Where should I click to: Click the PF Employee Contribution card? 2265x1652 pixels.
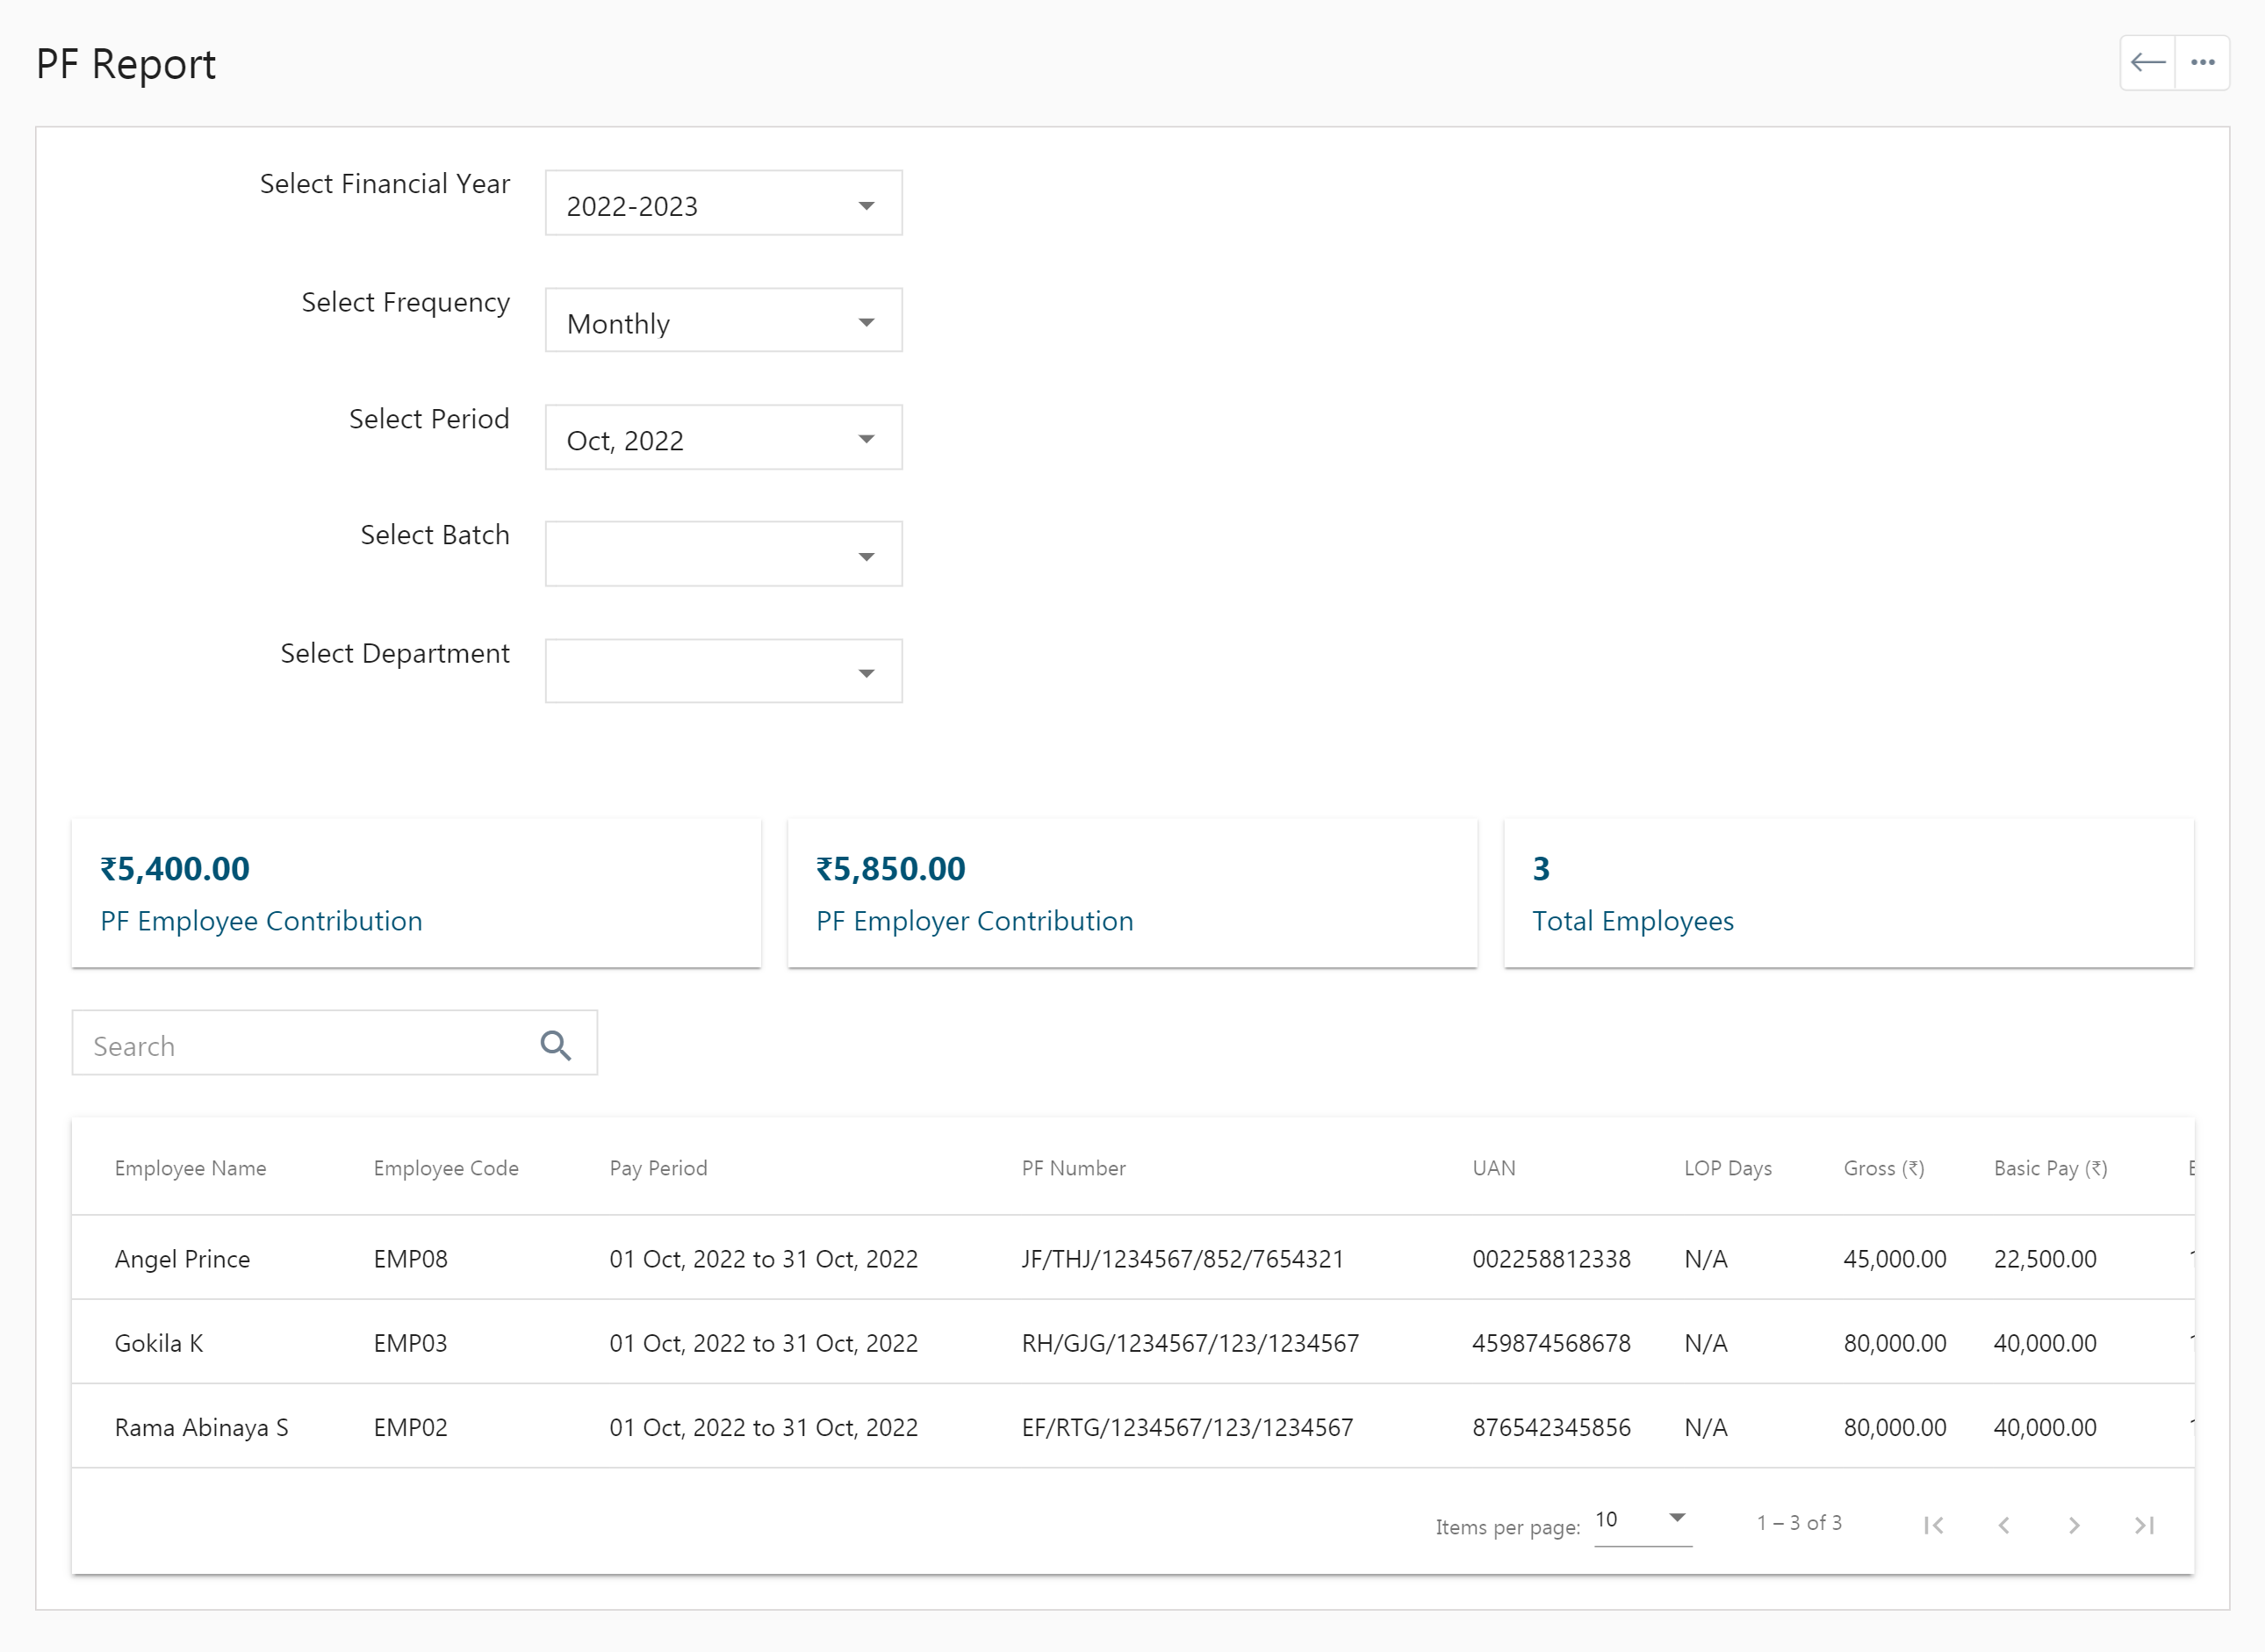coord(416,893)
